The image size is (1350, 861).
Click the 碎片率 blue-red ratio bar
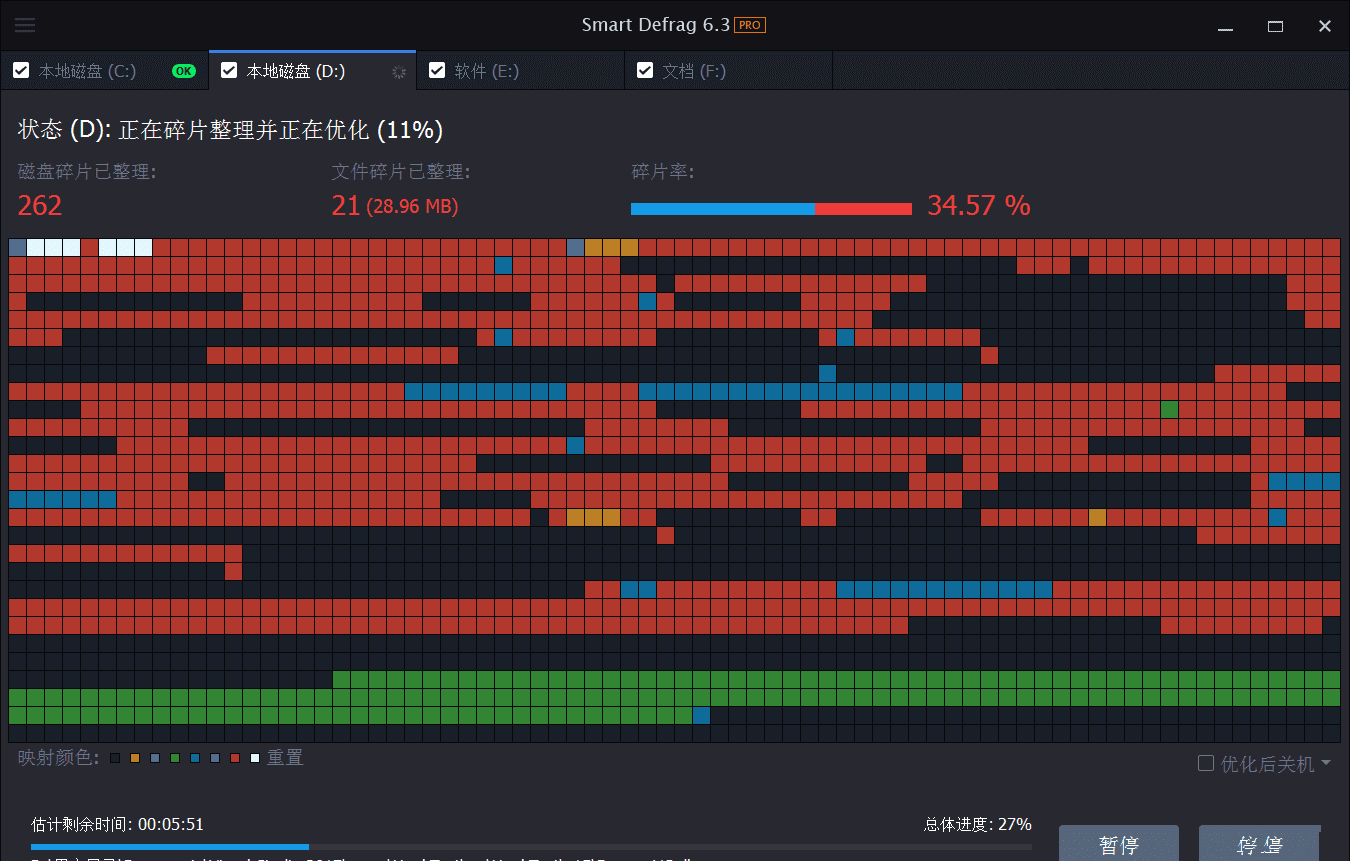[771, 209]
